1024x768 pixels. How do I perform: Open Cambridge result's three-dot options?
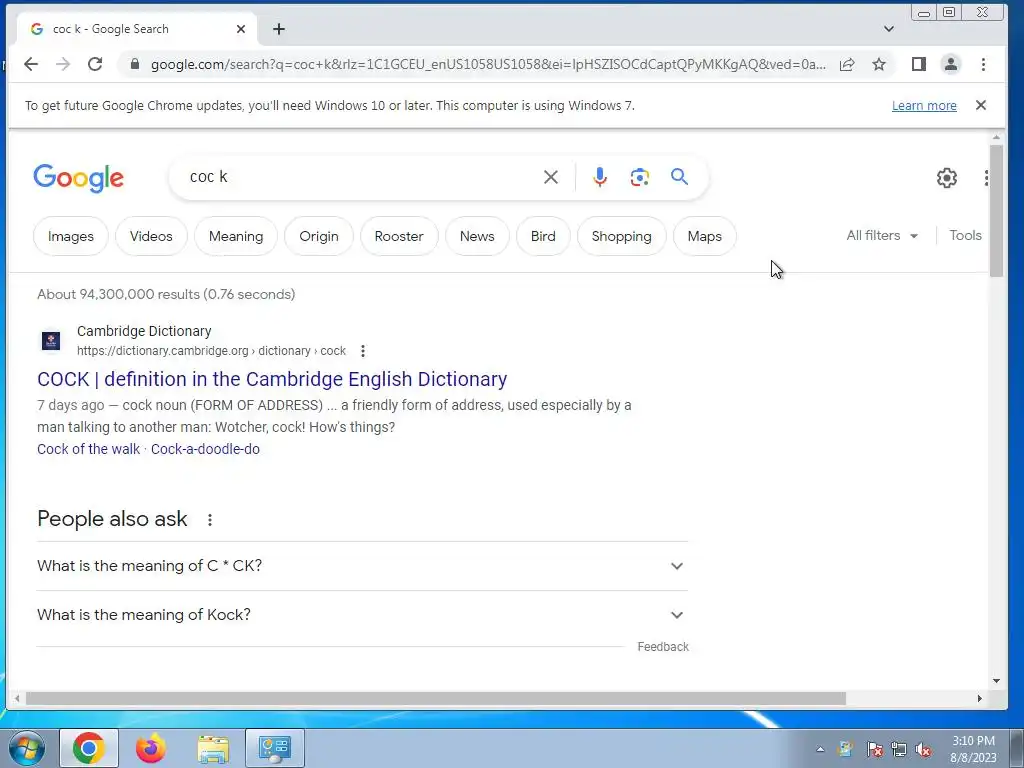click(x=363, y=351)
